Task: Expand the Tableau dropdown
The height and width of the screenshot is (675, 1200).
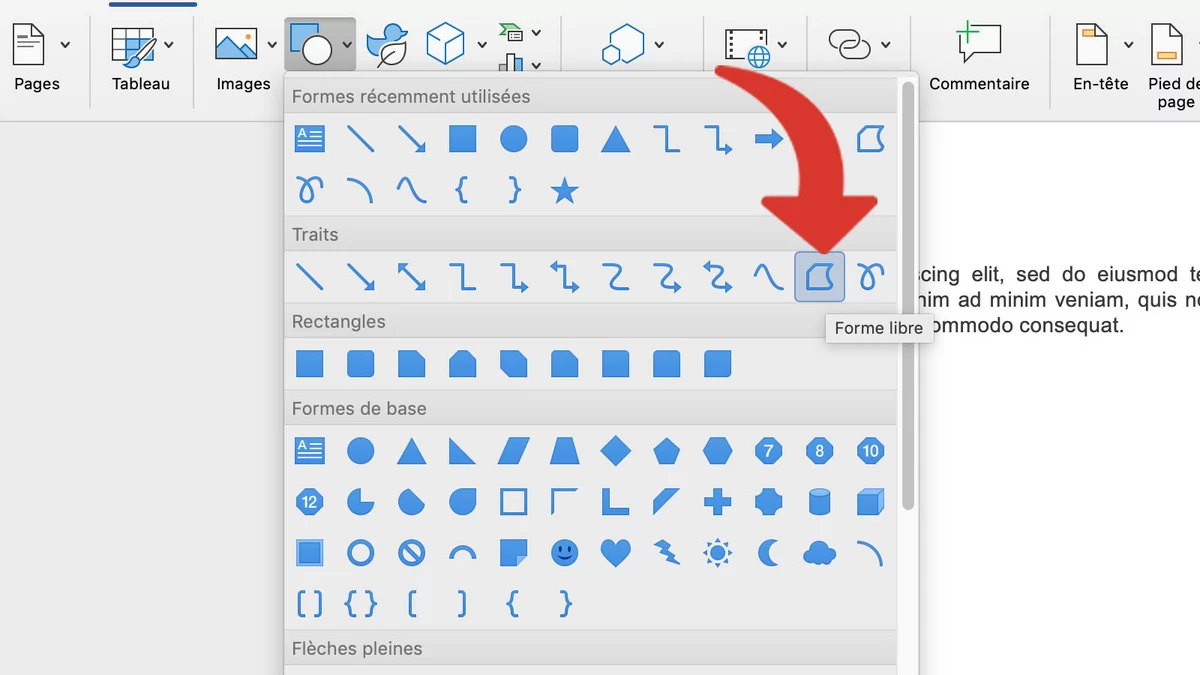Action: coord(169,45)
